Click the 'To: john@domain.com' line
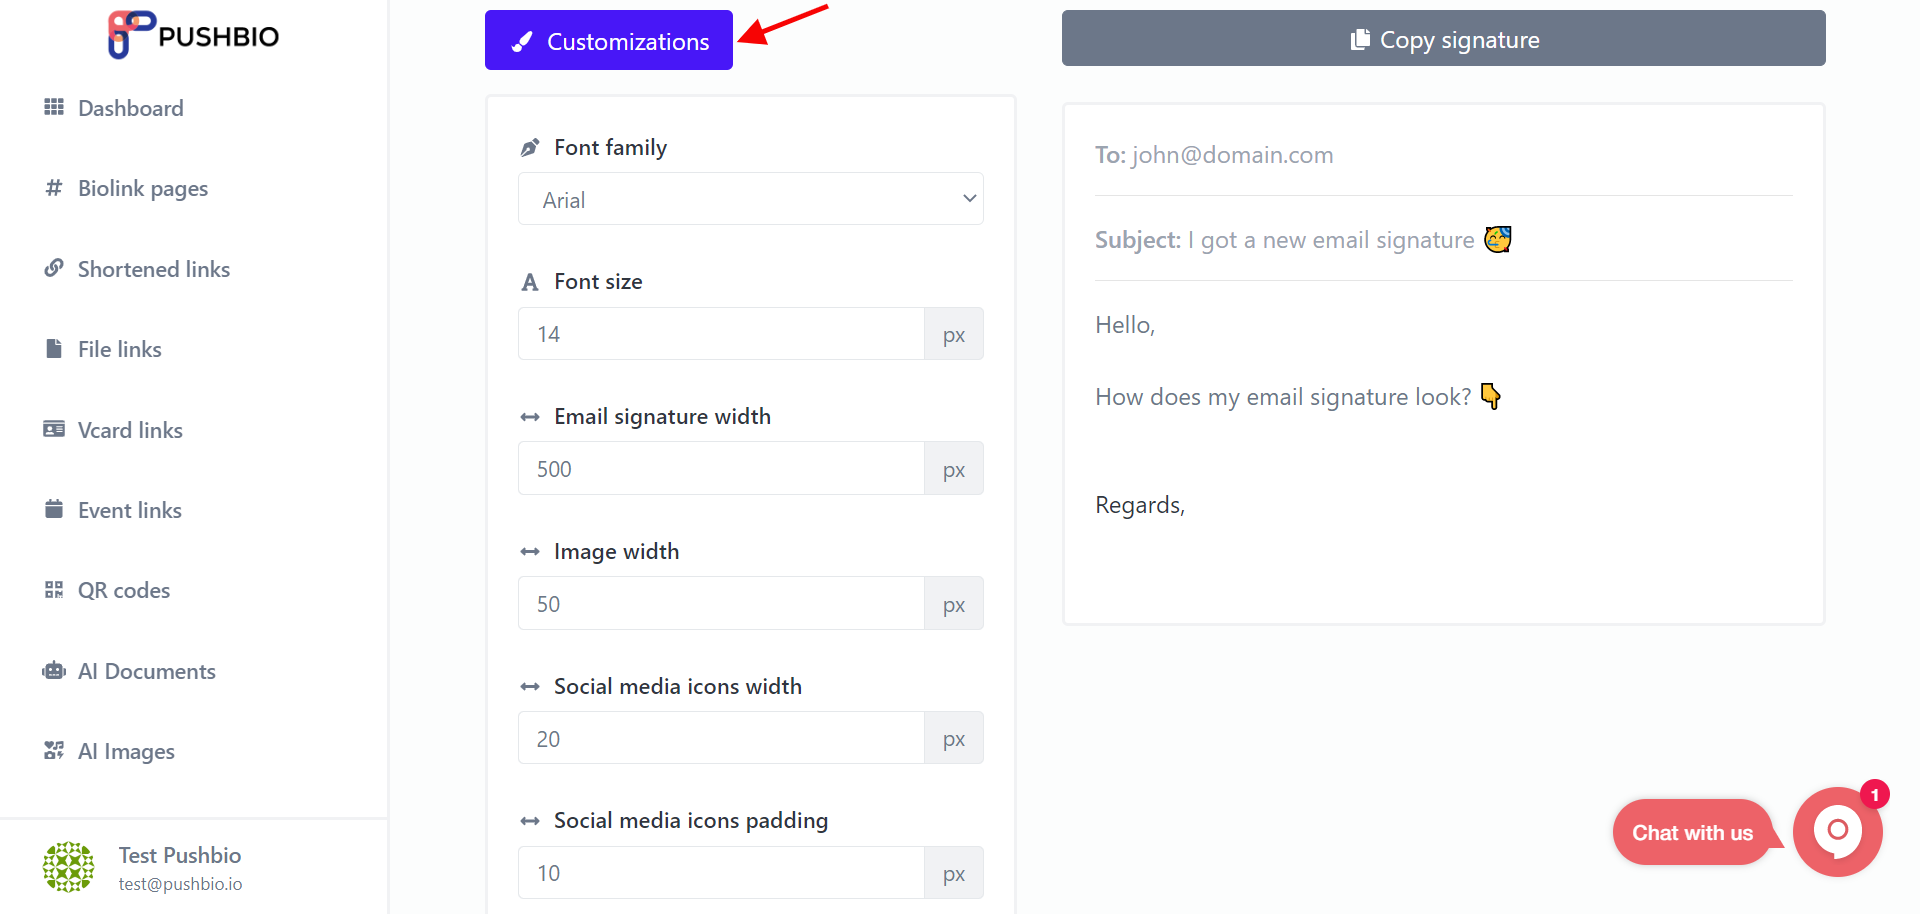 click(x=1214, y=155)
